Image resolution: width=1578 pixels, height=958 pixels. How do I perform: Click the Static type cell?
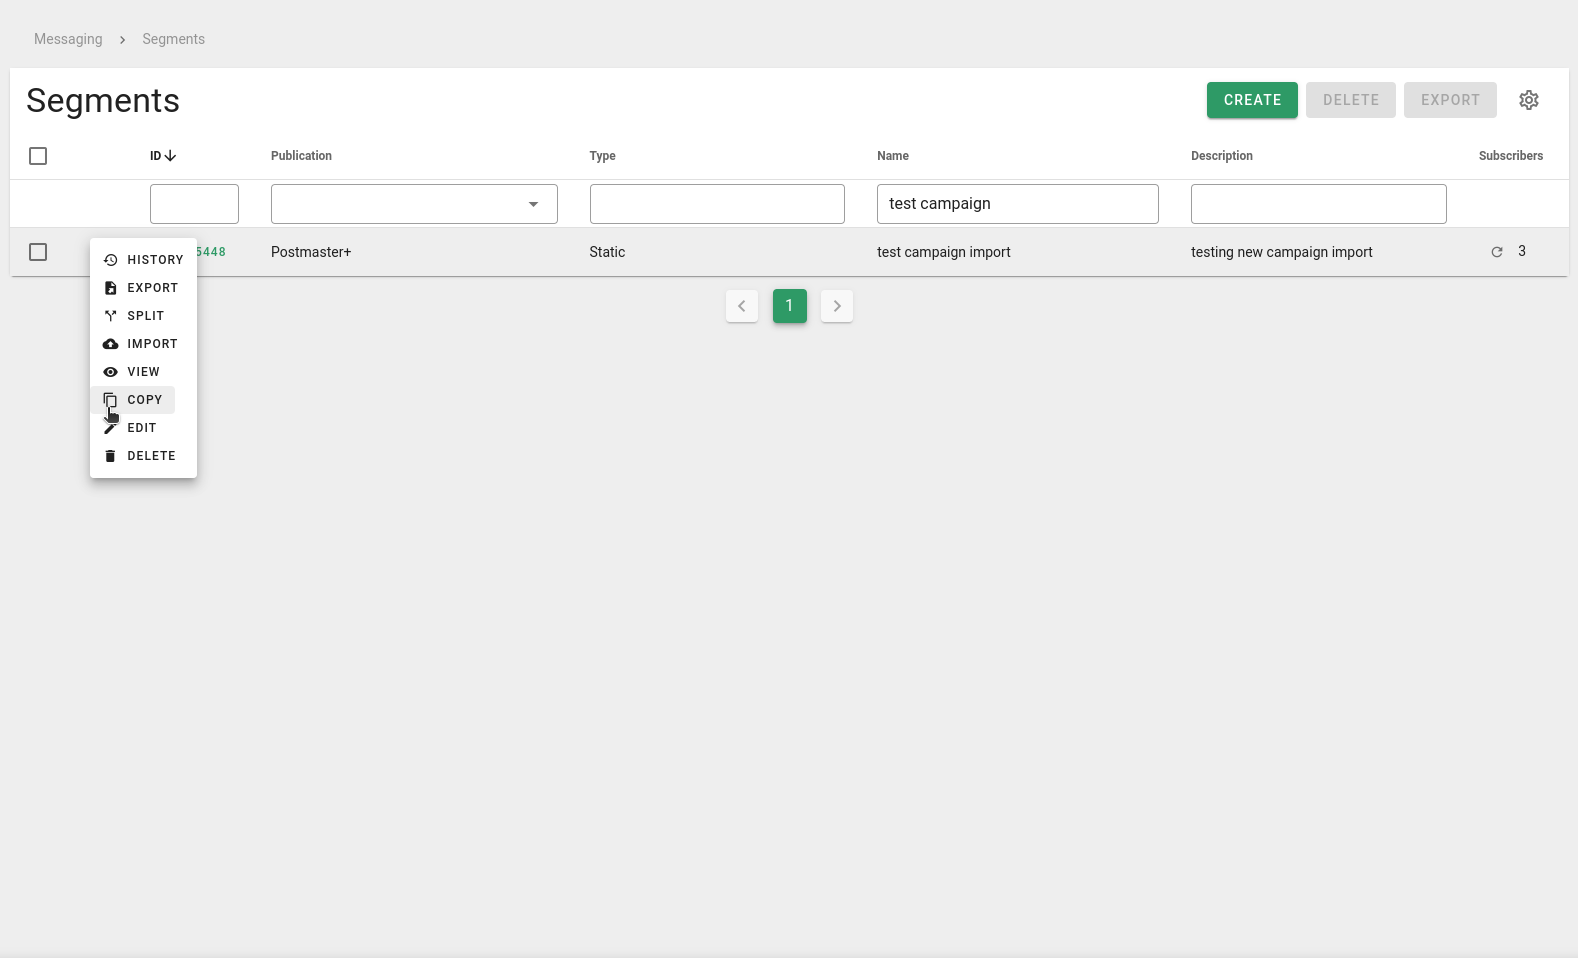click(x=607, y=252)
